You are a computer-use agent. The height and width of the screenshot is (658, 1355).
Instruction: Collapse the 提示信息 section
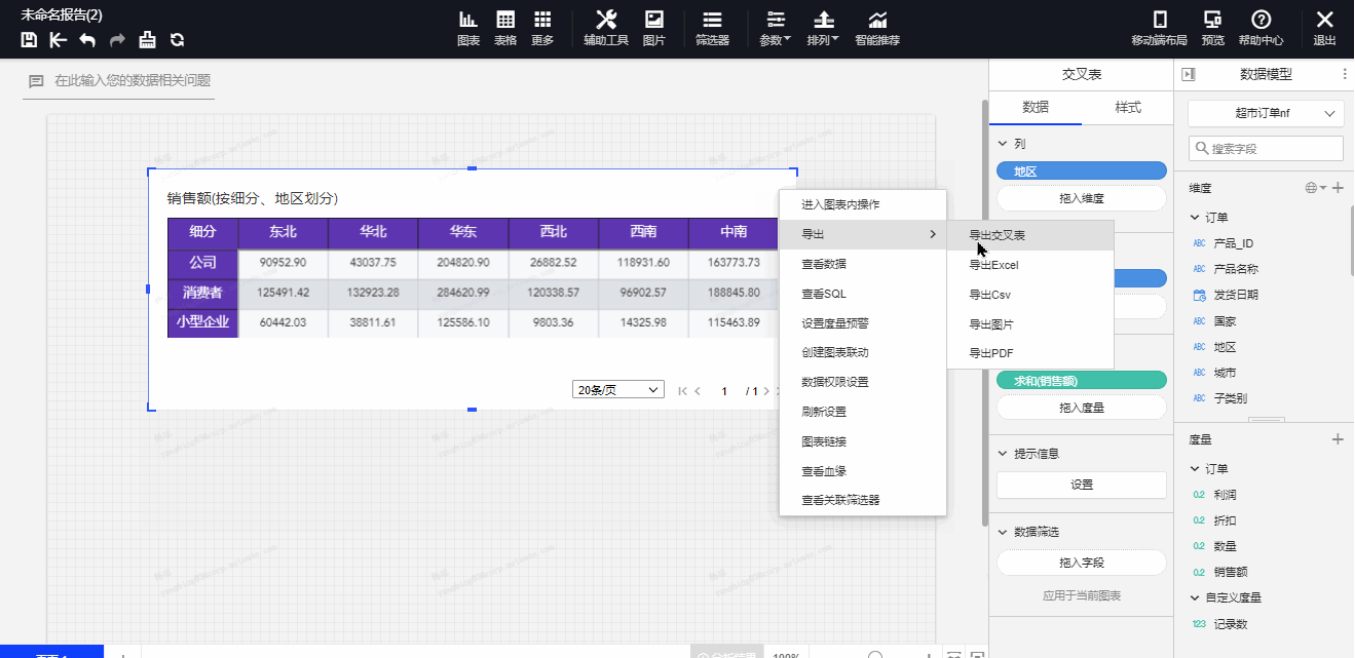tap(1003, 454)
